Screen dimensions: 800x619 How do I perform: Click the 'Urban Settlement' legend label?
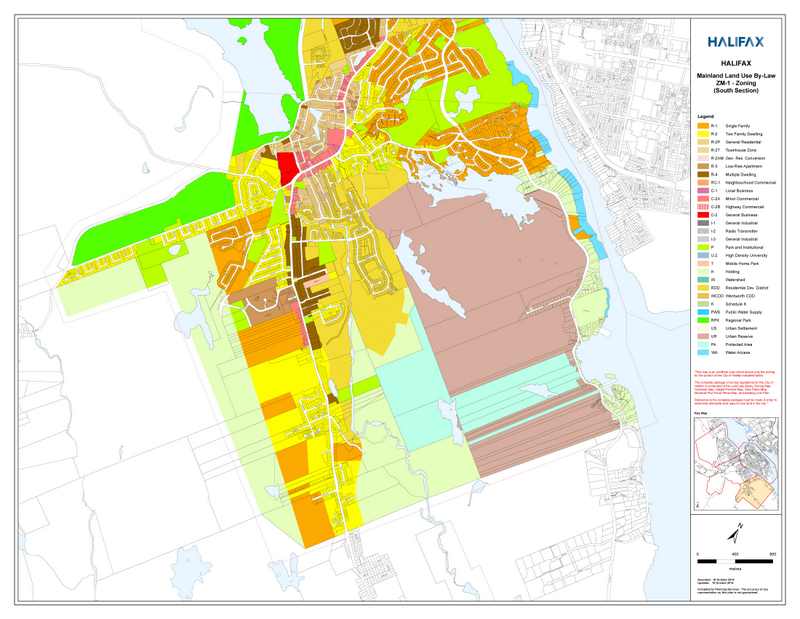741,328
